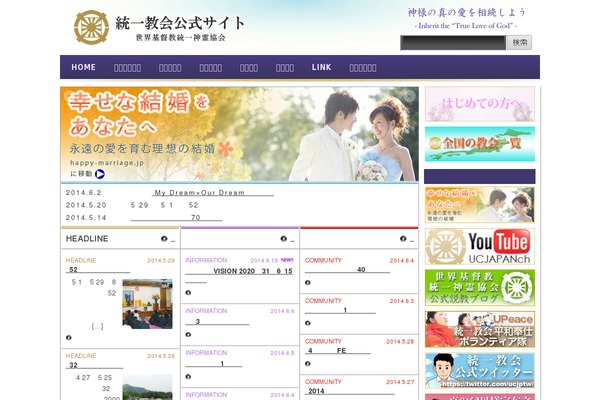Open the COMMUNITY 2014.6.3 article link

click(x=340, y=310)
